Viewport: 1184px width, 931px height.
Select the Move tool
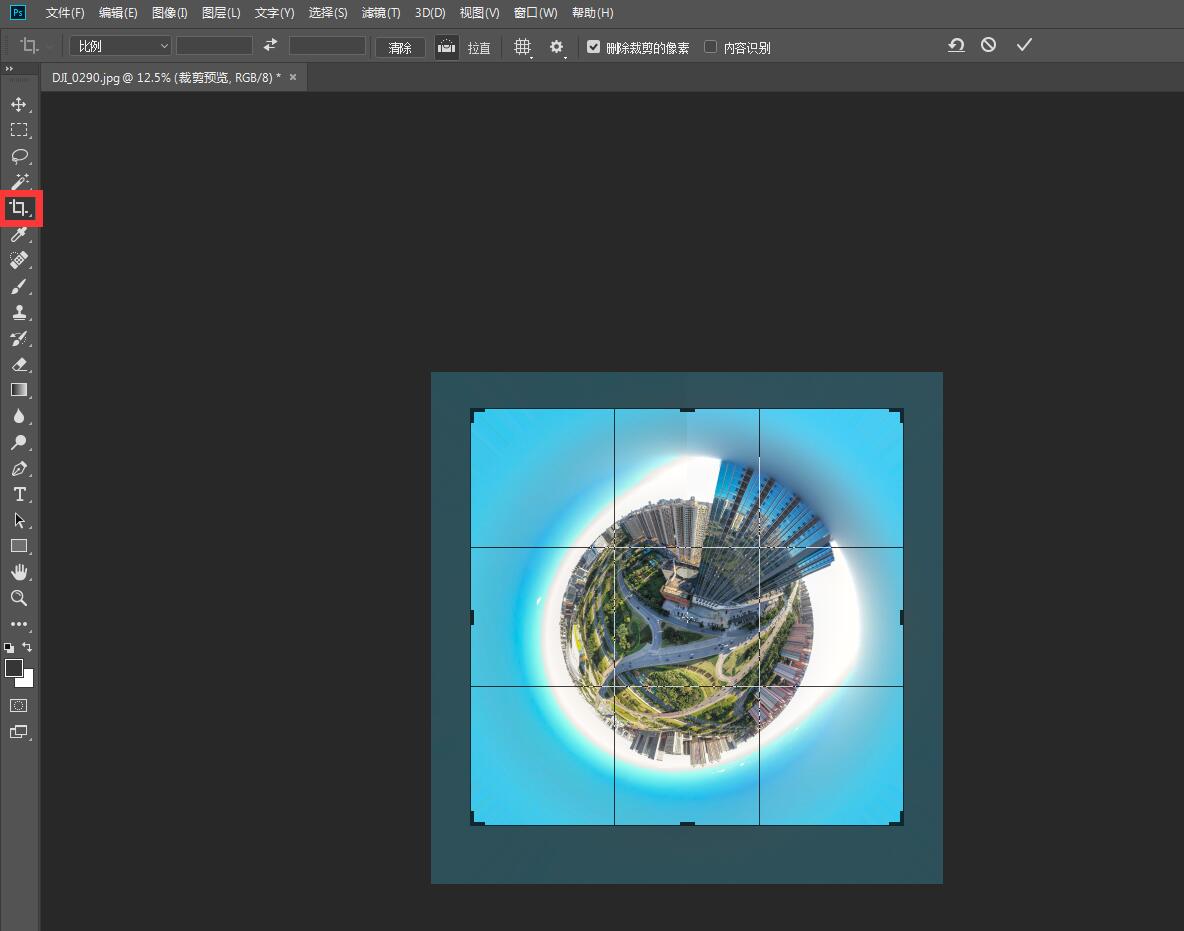click(x=18, y=105)
